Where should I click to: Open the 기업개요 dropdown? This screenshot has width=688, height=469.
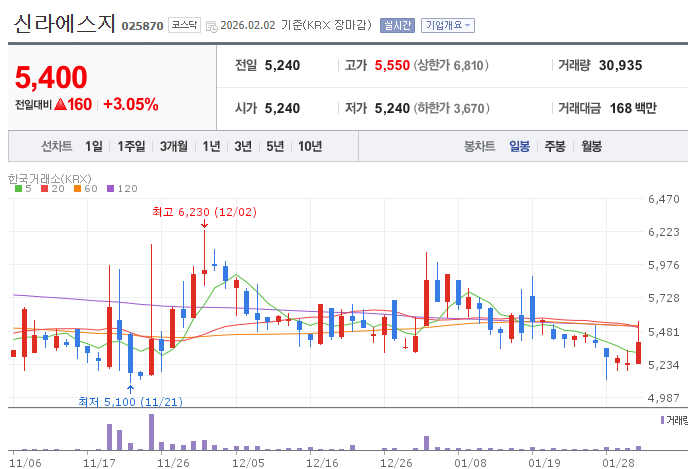448,25
